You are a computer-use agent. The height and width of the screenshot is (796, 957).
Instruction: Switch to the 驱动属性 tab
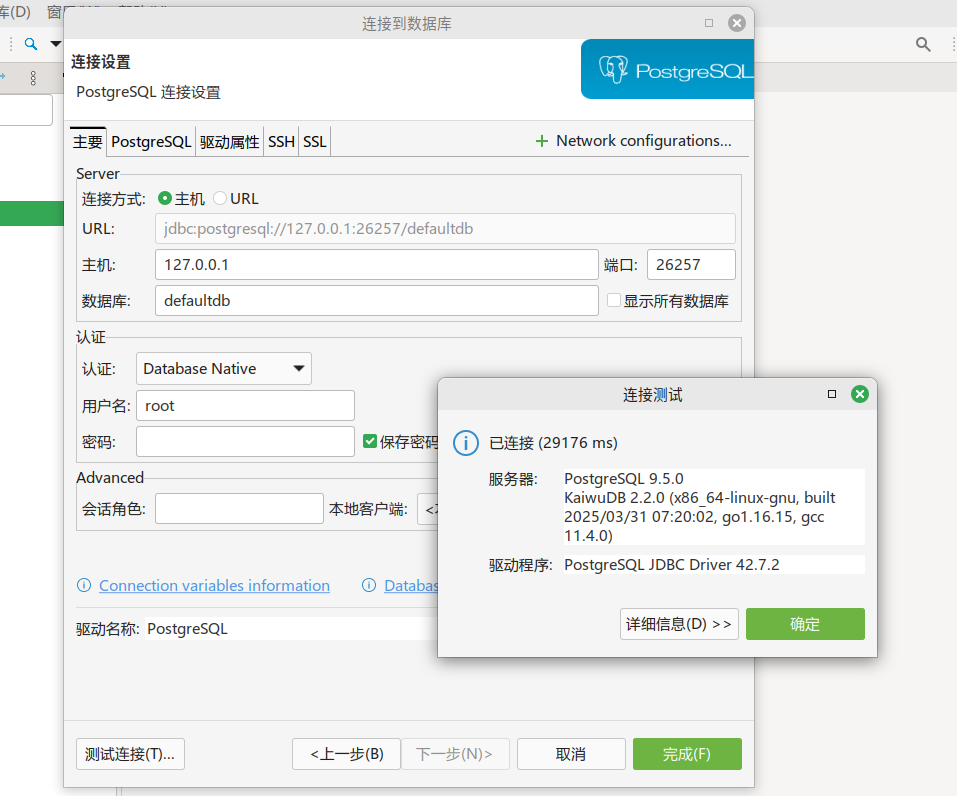pyautogui.click(x=229, y=142)
